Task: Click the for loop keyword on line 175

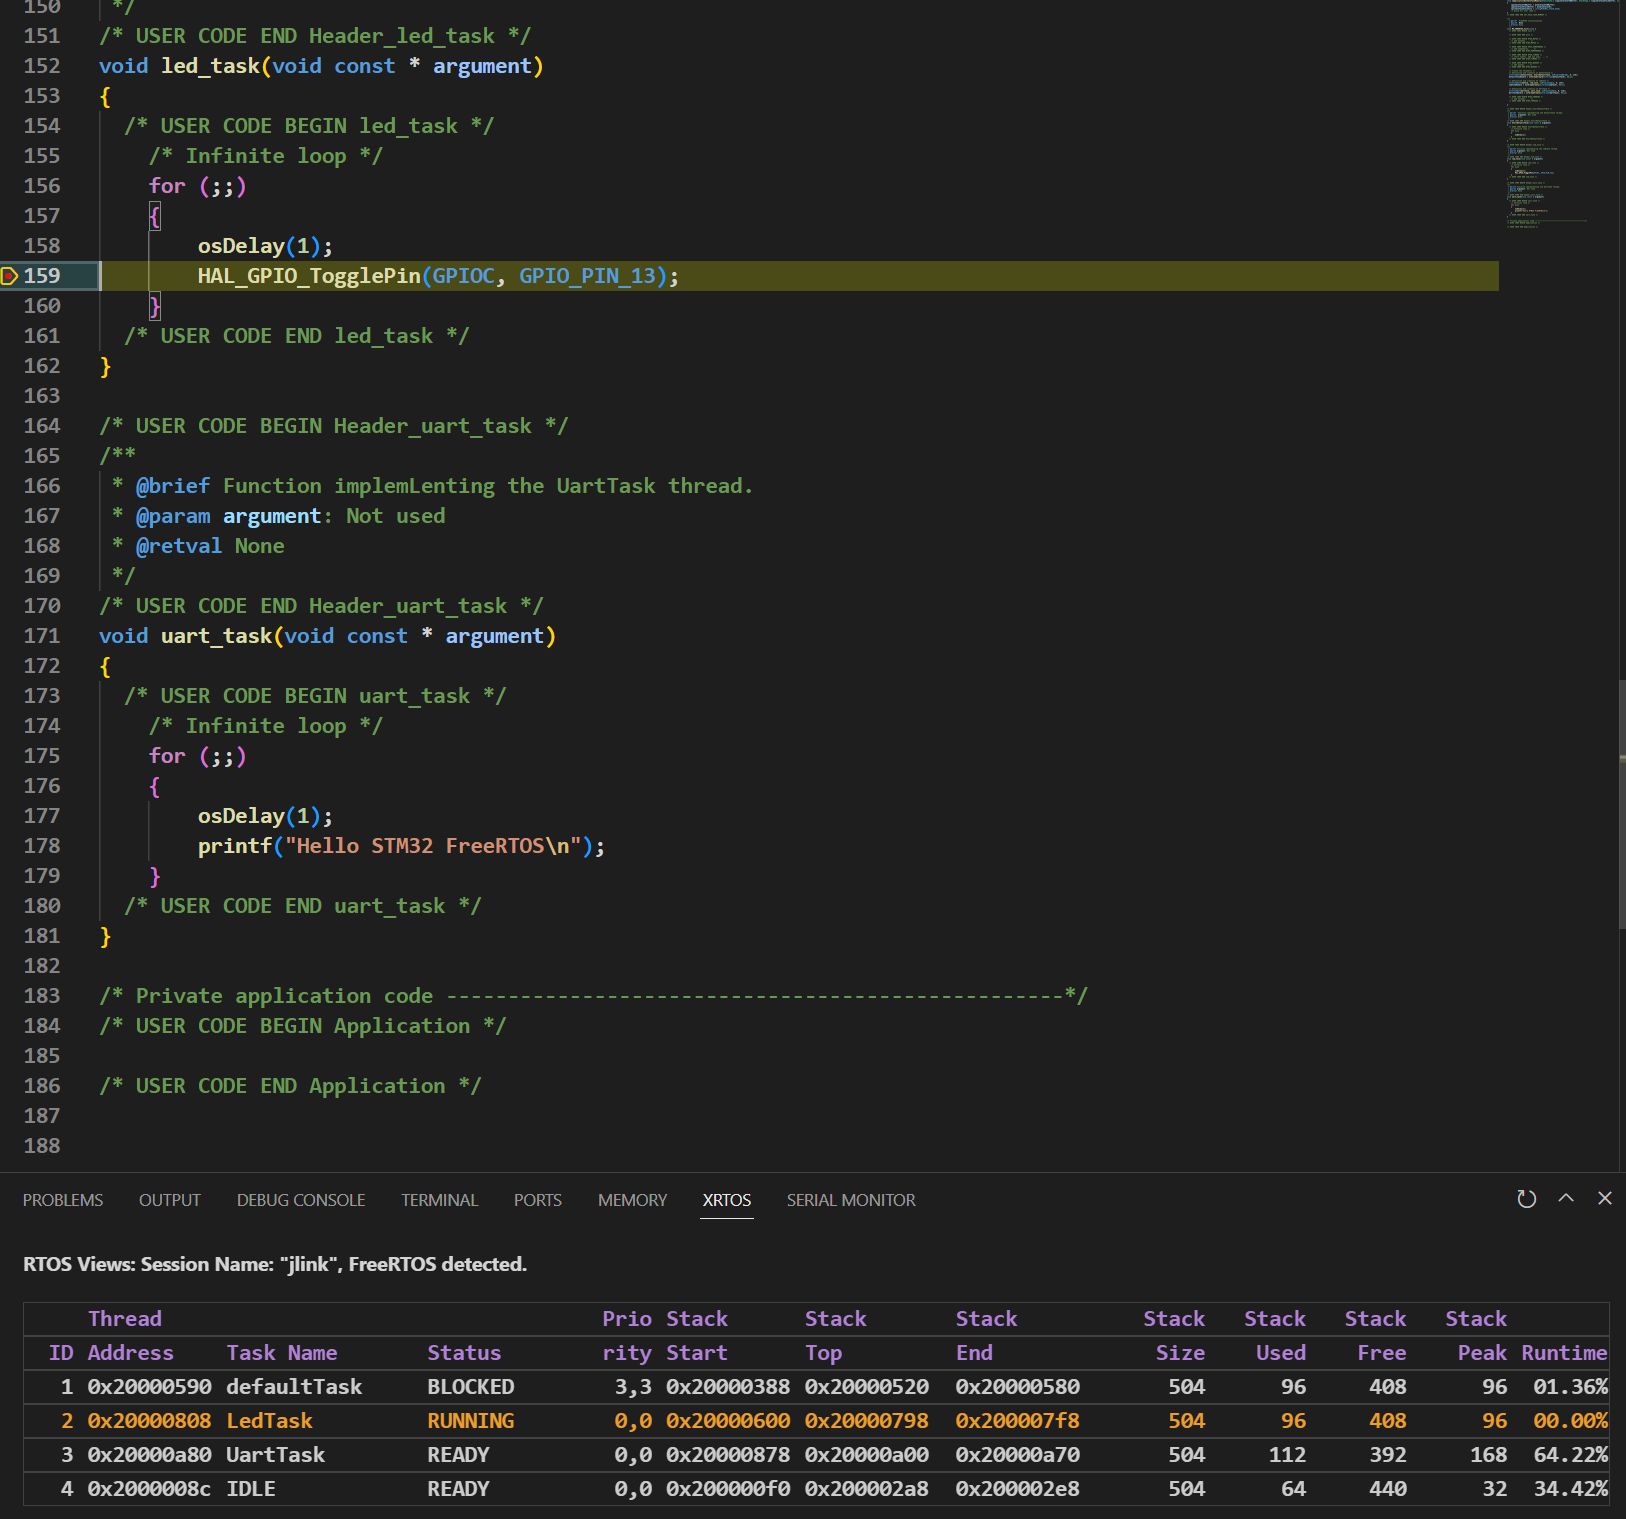Action: (167, 756)
